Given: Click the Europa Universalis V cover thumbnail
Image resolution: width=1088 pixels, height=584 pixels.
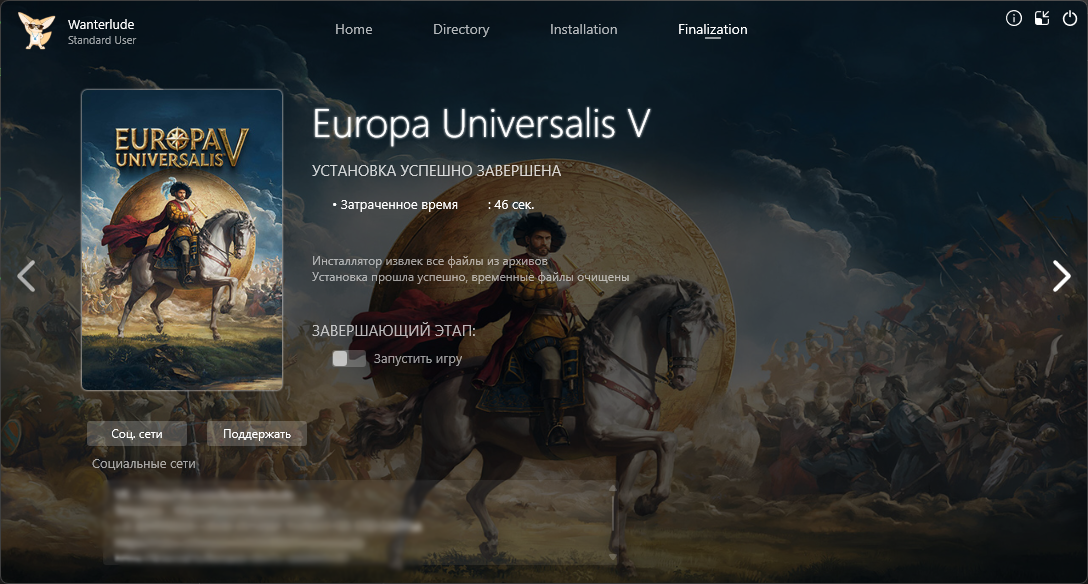Looking at the screenshot, I should pos(182,240).
